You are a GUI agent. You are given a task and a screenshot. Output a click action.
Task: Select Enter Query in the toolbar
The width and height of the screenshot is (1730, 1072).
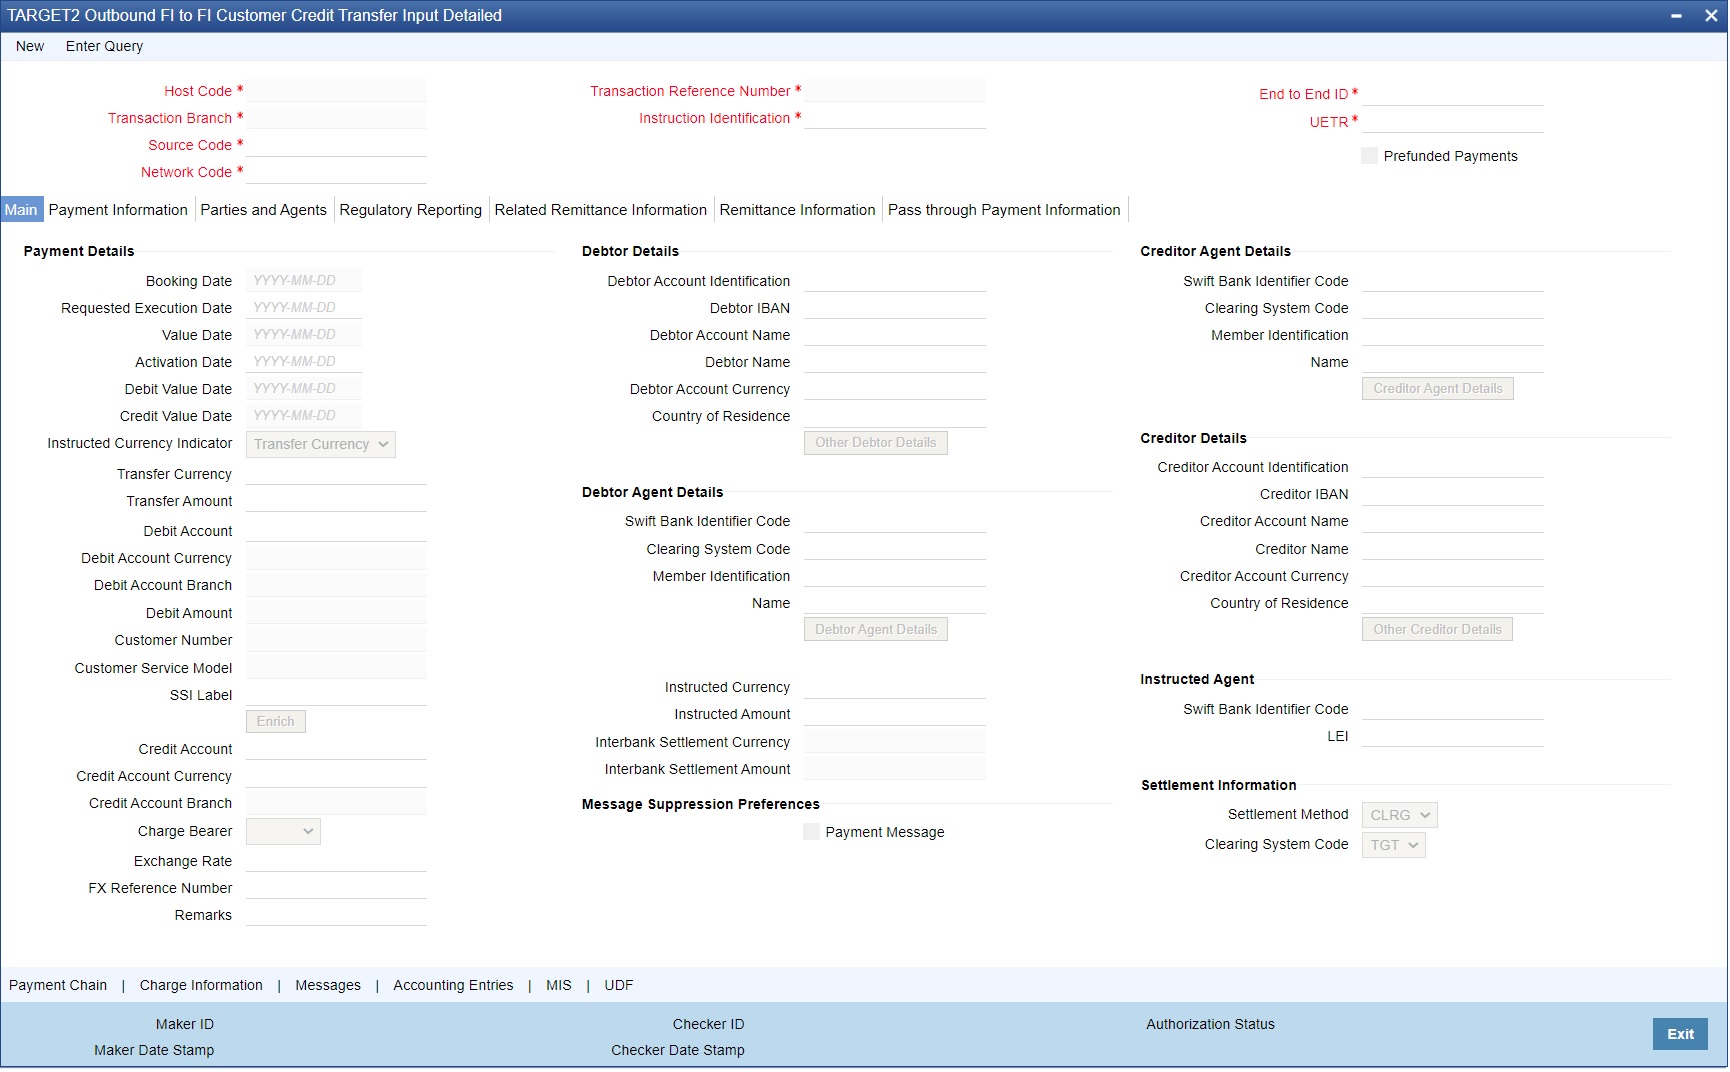(x=104, y=46)
